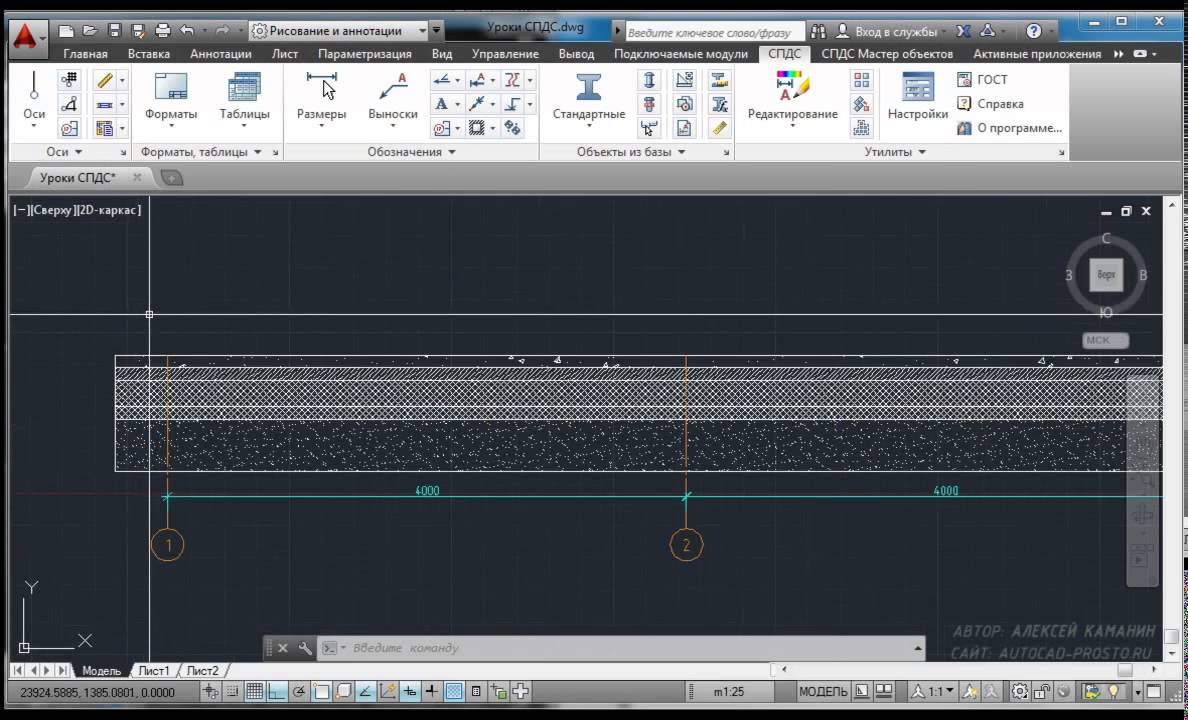Open the Оси axis tool
This screenshot has height=720, width=1188.
pos(33,97)
